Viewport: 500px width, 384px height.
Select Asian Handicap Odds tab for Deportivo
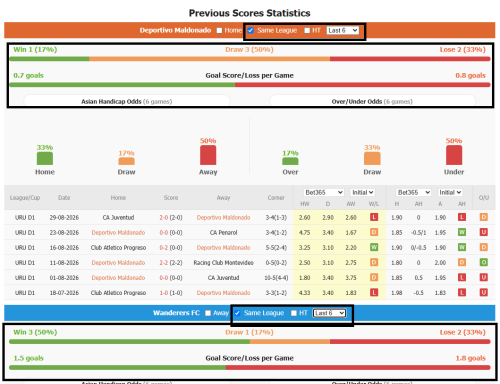pyautogui.click(x=127, y=101)
